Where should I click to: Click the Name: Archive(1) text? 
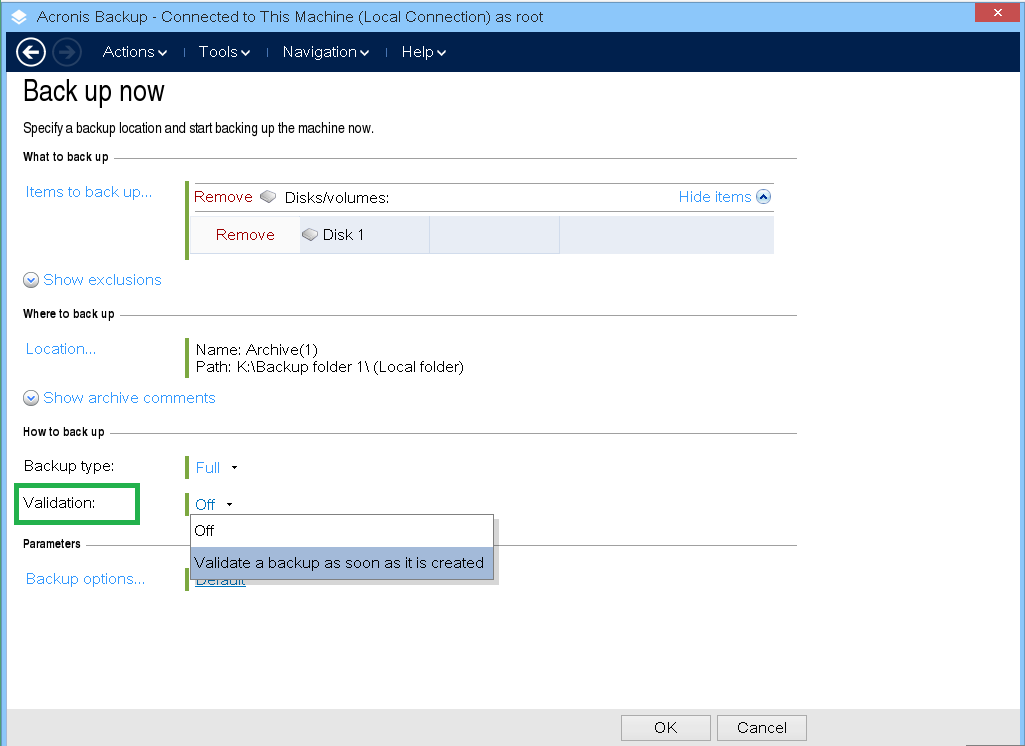[x=257, y=350]
